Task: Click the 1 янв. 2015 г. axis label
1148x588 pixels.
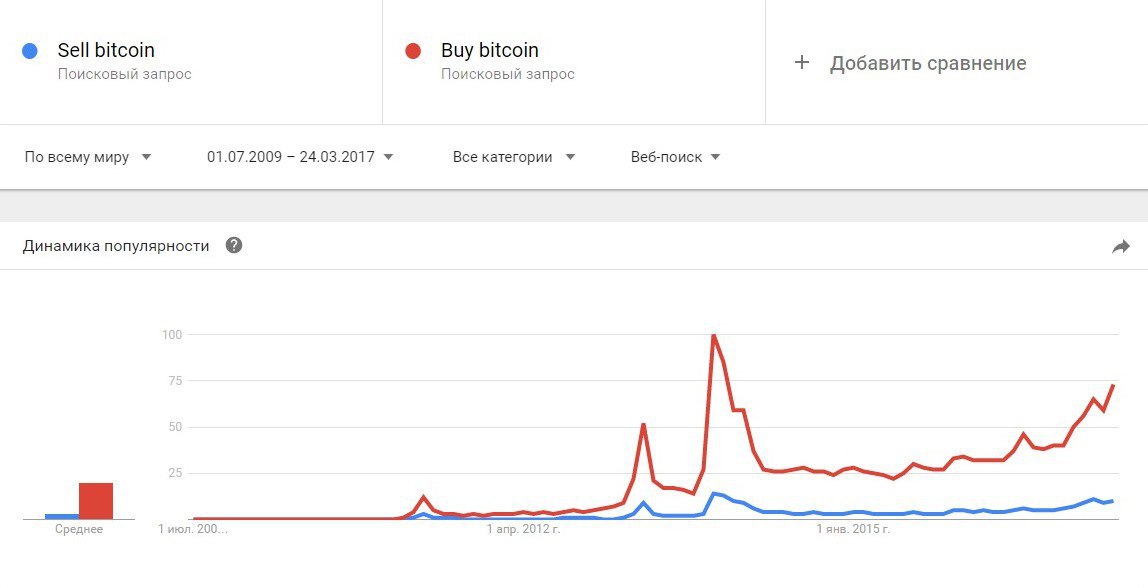Action: 854,529
